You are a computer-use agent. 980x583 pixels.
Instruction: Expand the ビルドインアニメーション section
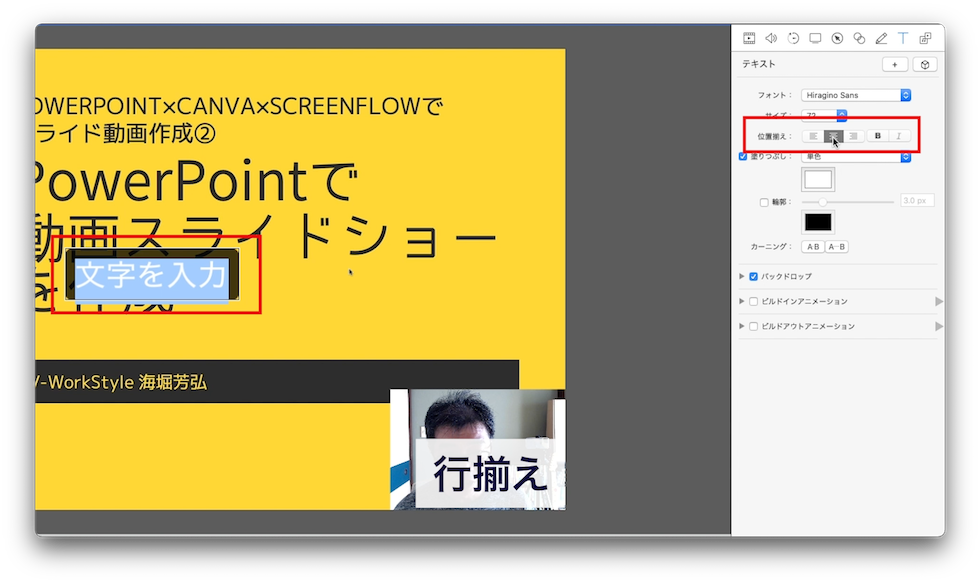click(x=742, y=302)
